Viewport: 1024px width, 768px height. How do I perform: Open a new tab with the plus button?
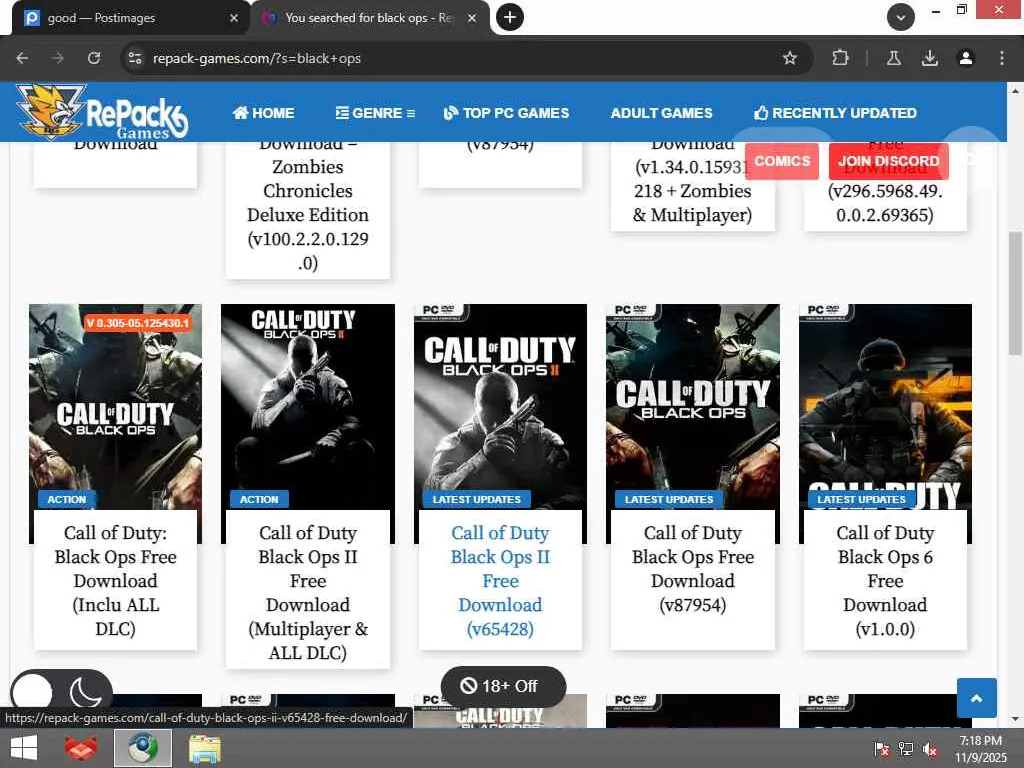click(x=510, y=17)
